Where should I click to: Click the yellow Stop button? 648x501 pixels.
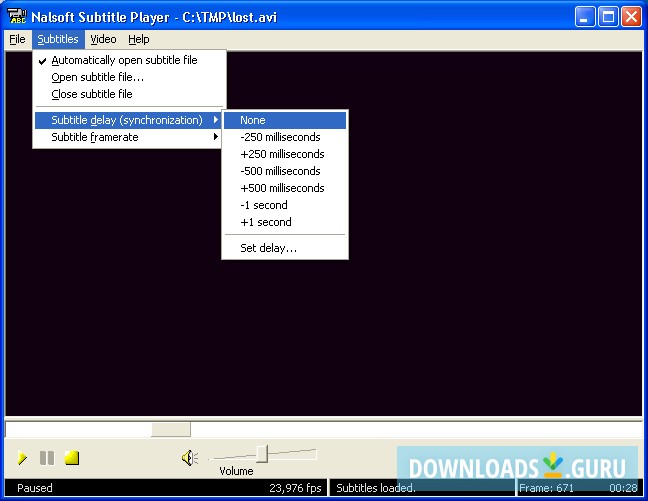click(x=71, y=458)
